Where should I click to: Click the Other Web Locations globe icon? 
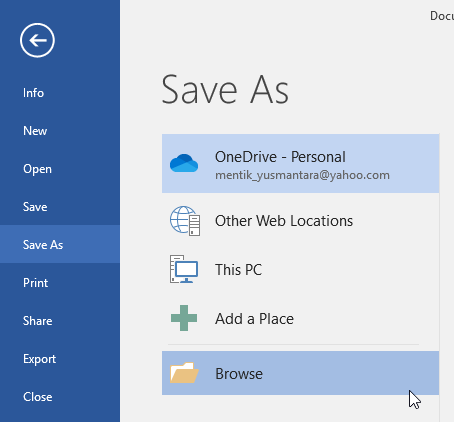185,221
